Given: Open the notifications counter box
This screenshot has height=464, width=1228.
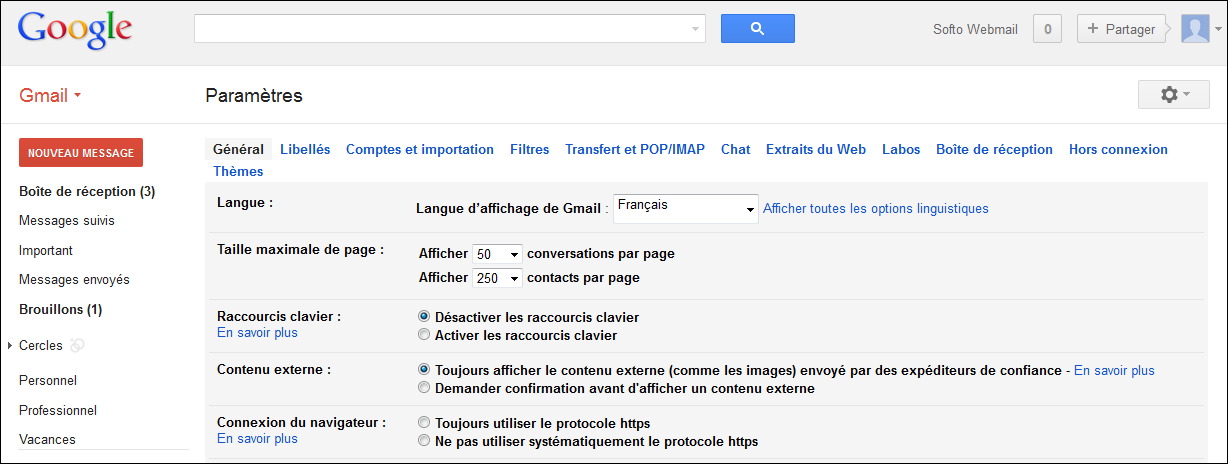Looking at the screenshot, I should click(x=1047, y=29).
